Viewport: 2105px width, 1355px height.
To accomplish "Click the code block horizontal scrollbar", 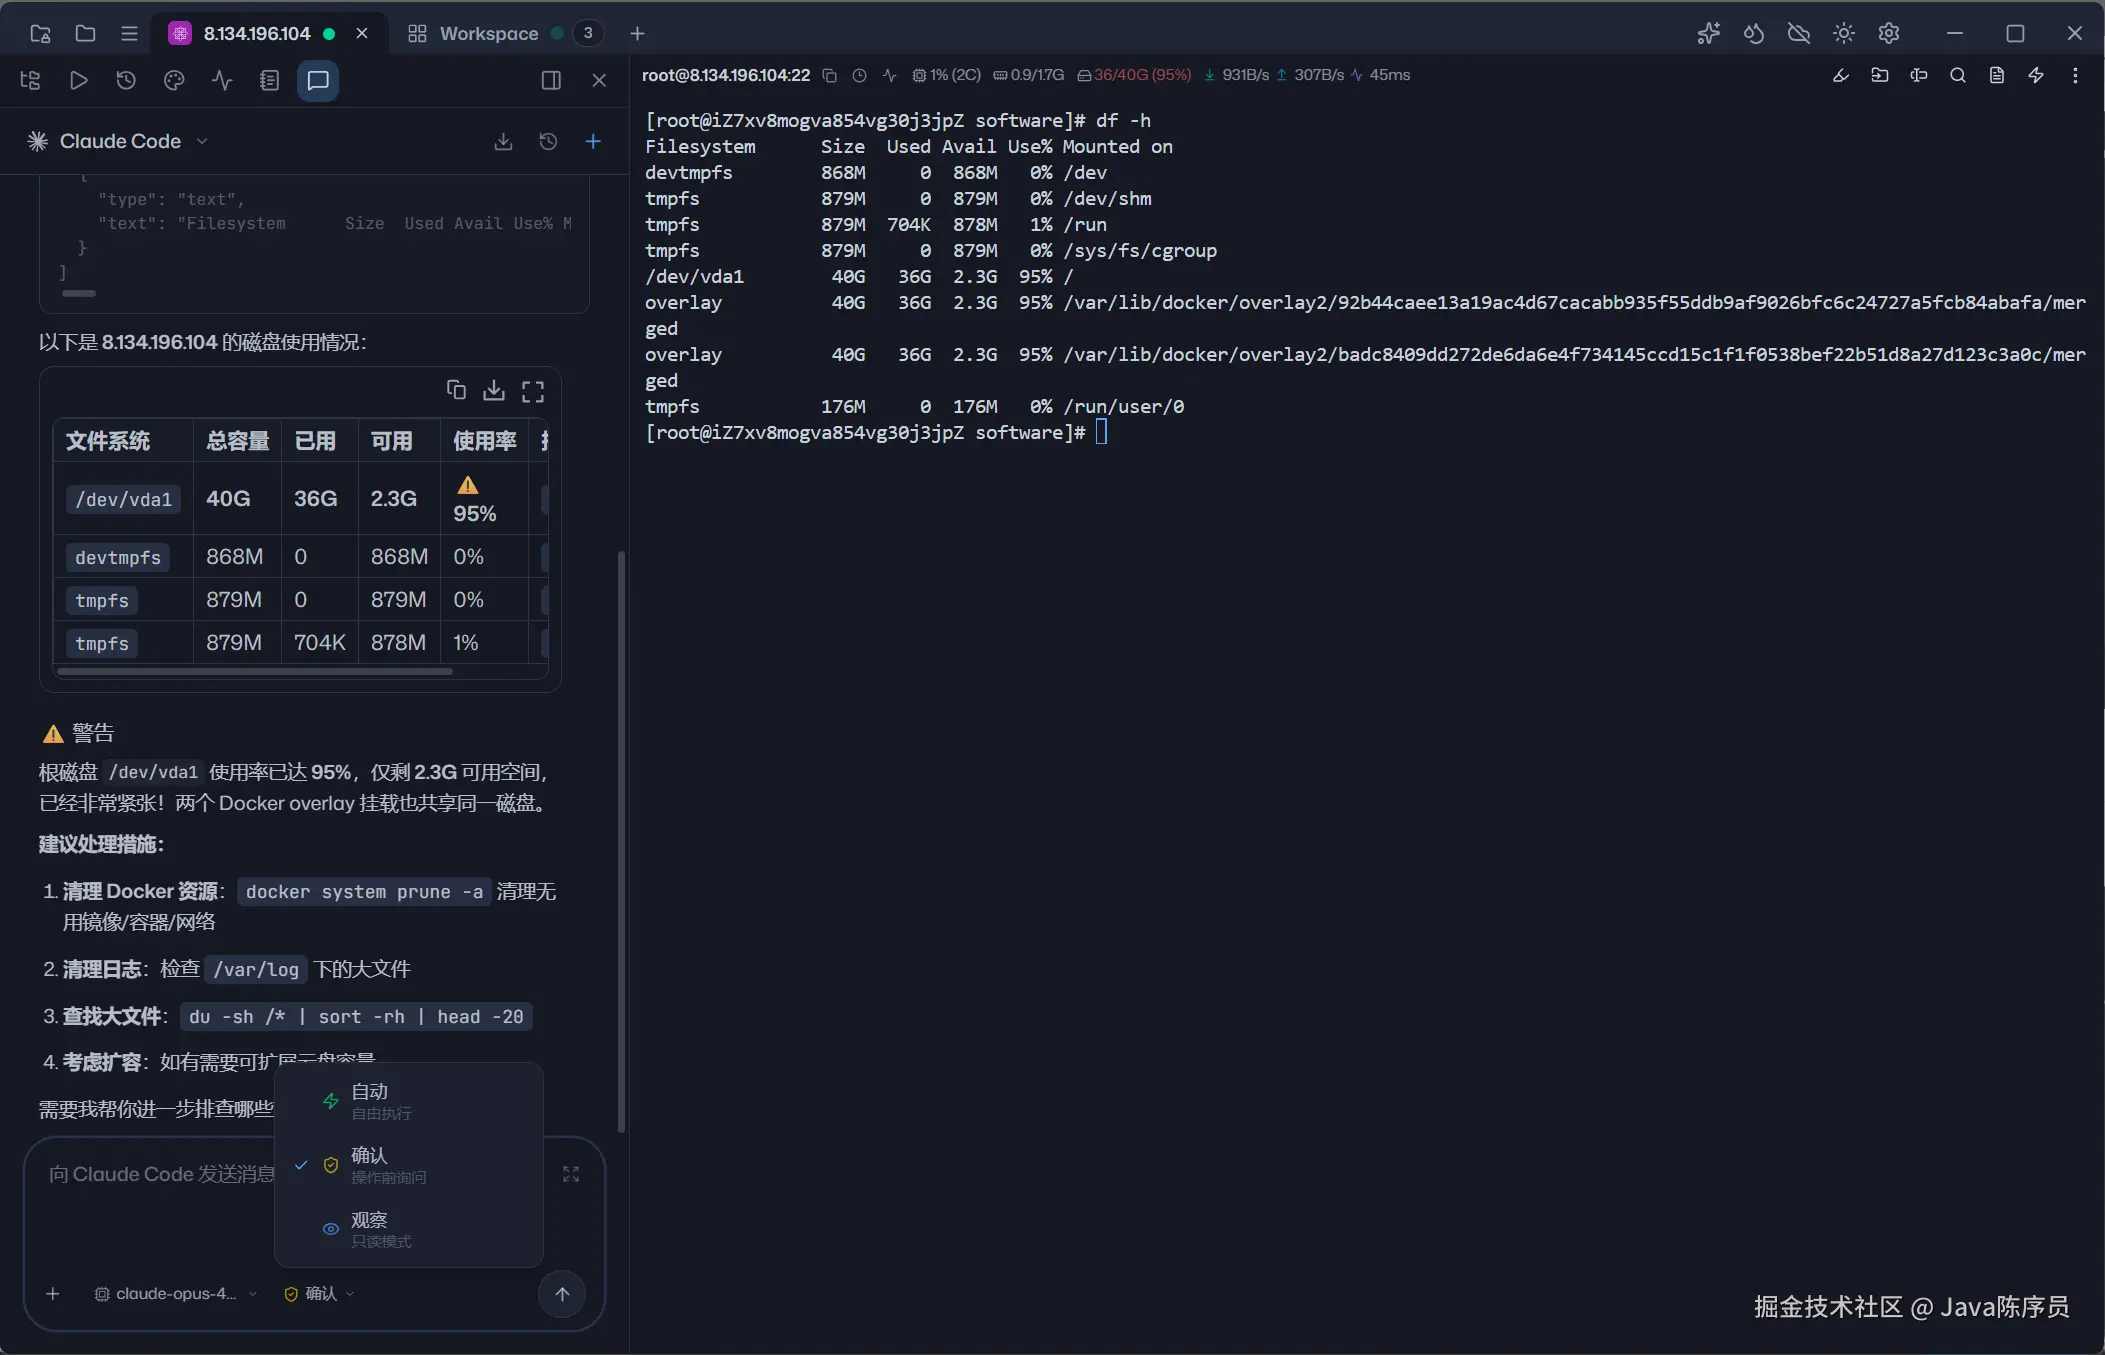I will coord(79,293).
